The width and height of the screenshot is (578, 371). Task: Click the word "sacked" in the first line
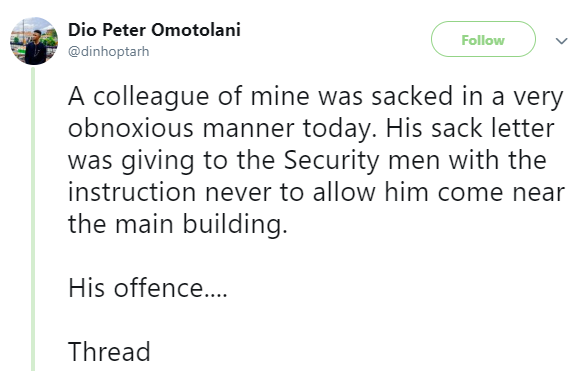[412, 96]
